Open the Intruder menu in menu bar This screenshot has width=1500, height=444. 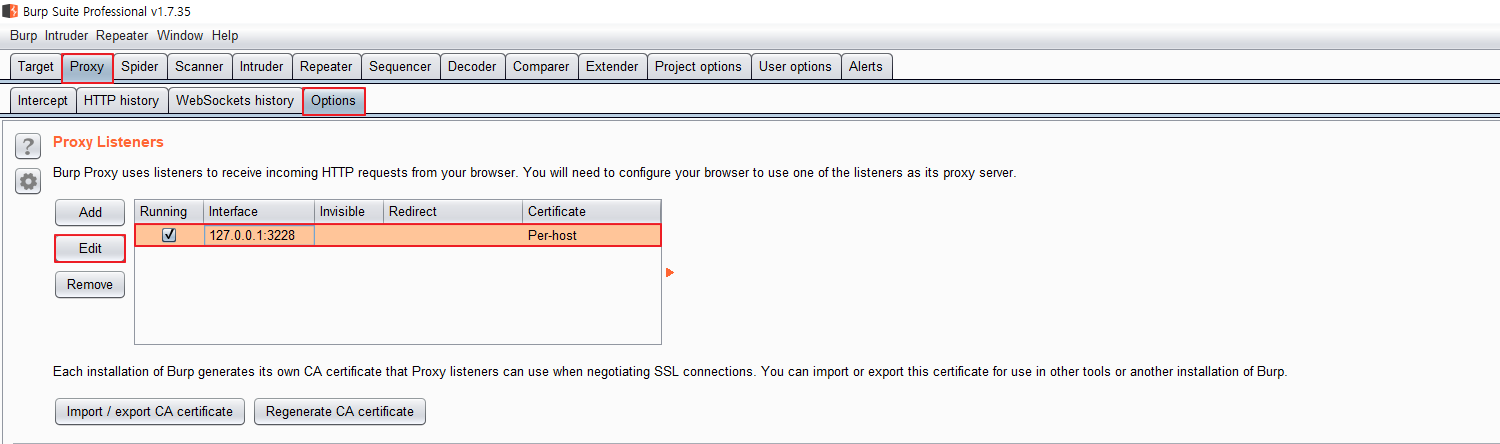pyautogui.click(x=67, y=35)
